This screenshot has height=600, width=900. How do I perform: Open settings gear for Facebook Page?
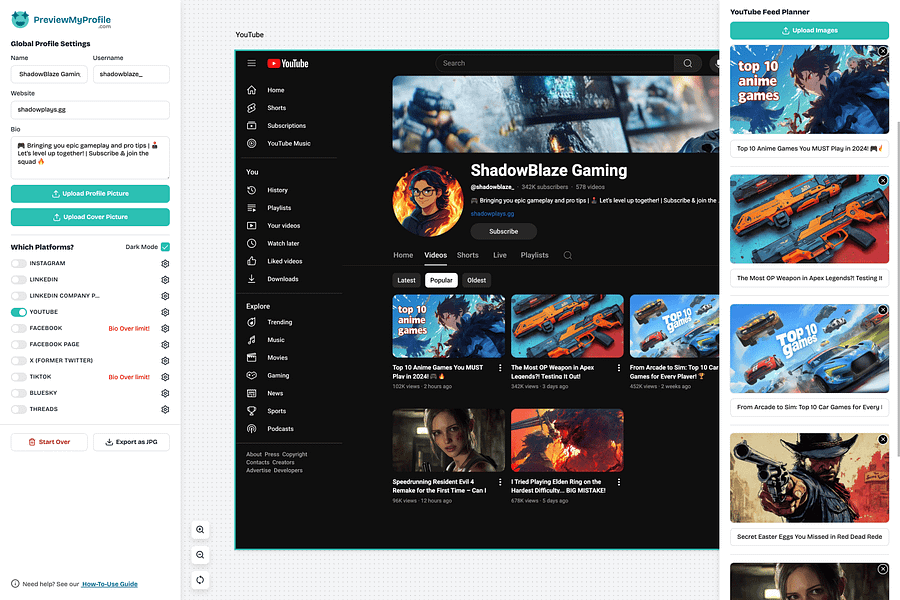coord(165,344)
